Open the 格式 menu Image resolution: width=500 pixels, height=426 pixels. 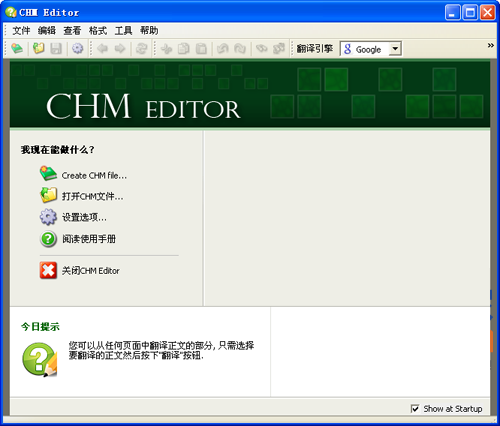(98, 31)
